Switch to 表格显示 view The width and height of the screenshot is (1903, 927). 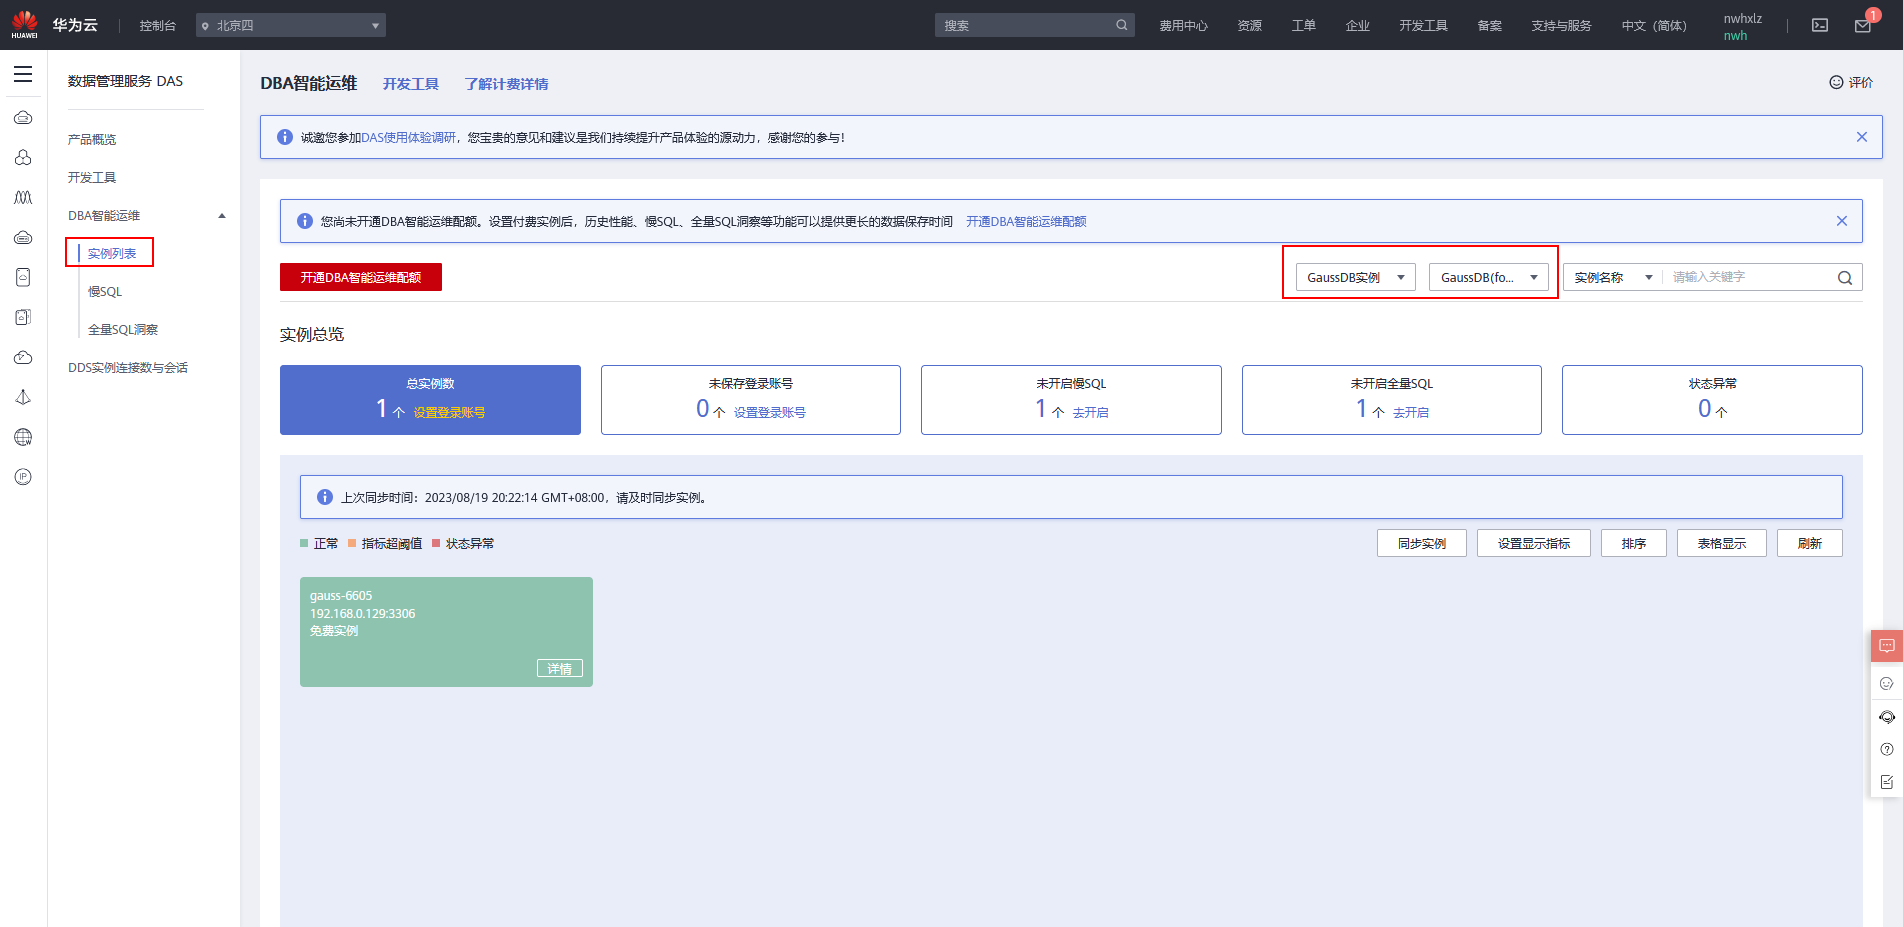click(1722, 543)
